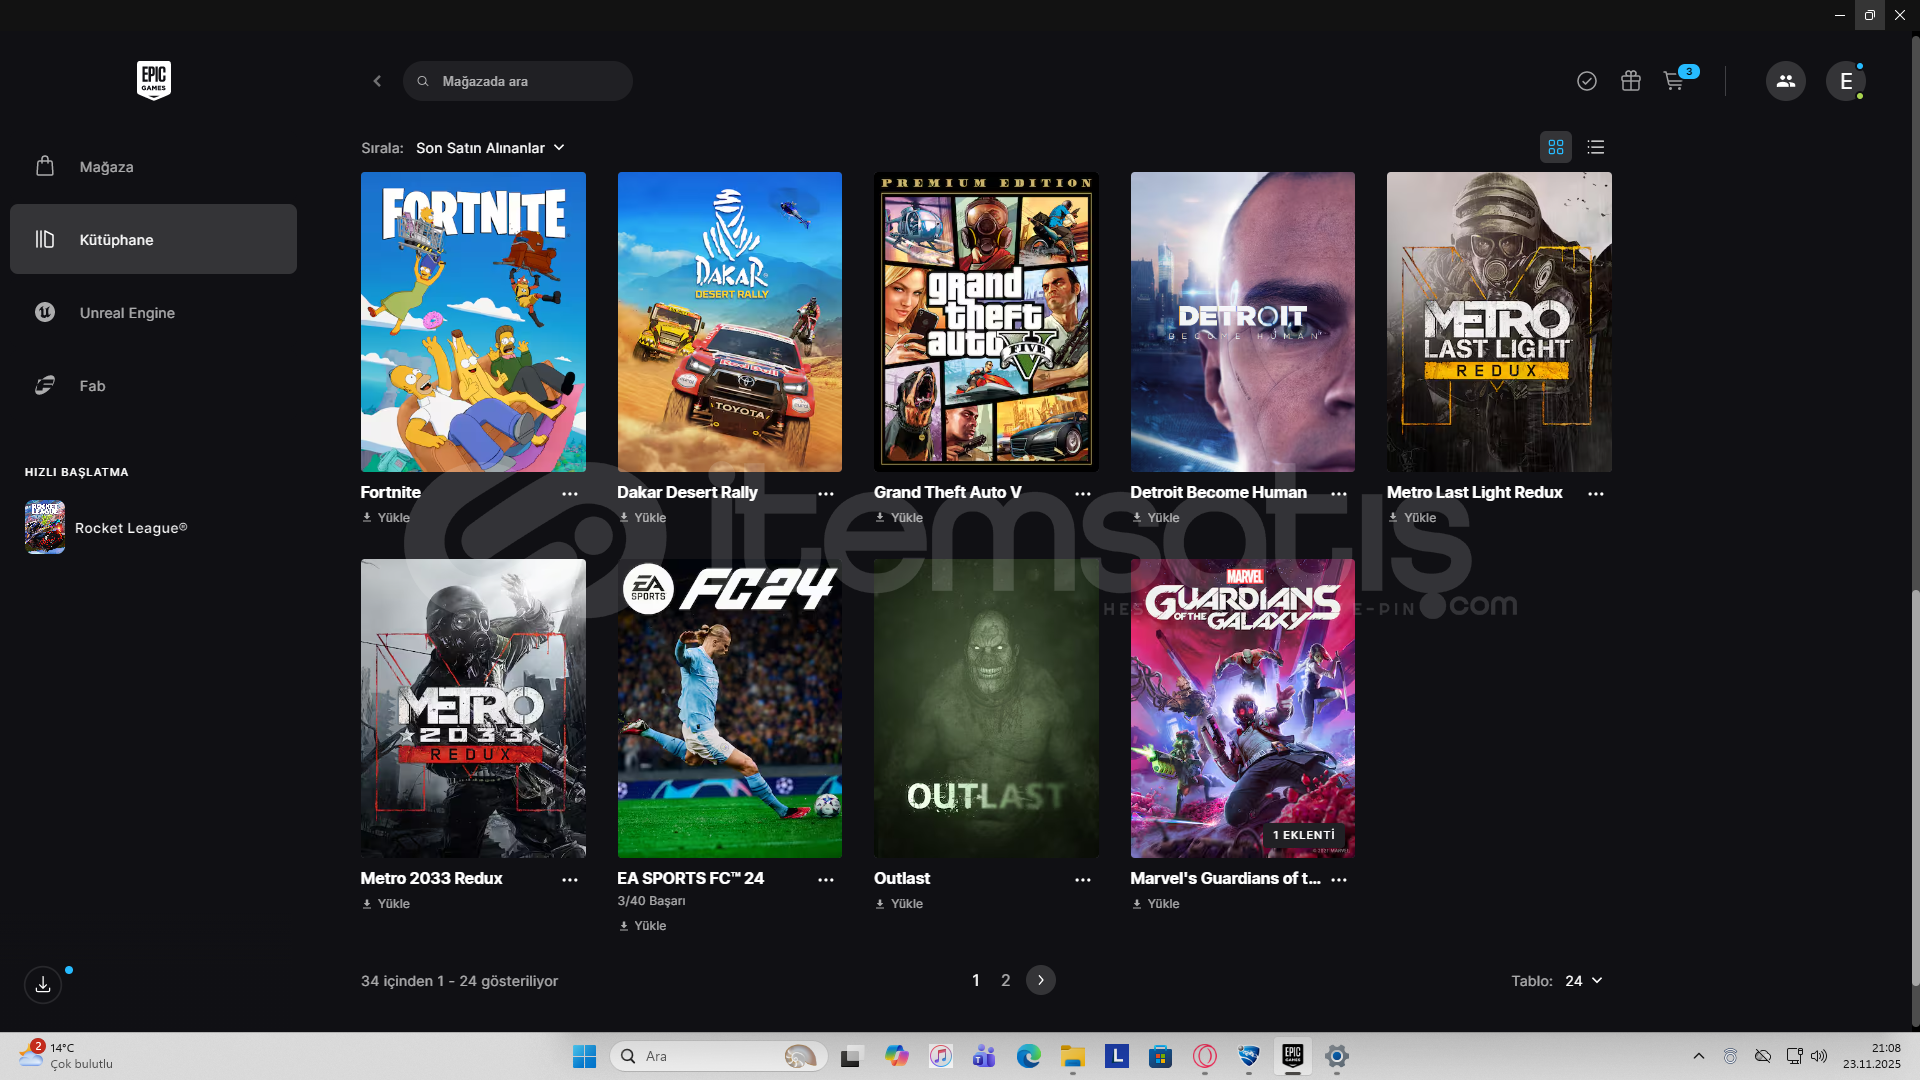
Task: Expand the Son Satın Alınanlar sort dropdown
Action: [490, 148]
